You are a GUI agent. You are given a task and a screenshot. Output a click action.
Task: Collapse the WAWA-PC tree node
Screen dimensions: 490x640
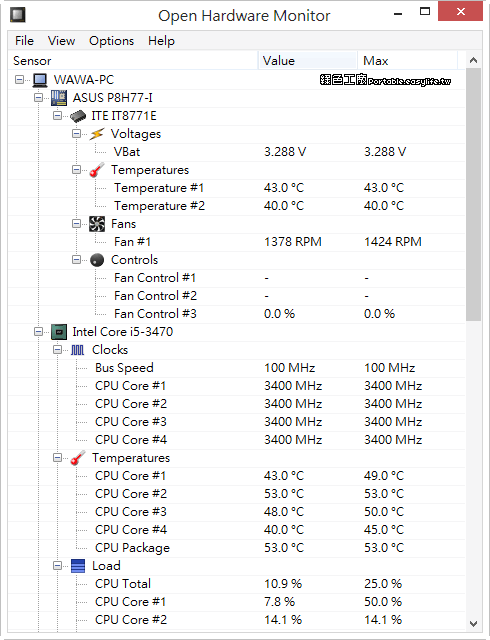[19, 79]
